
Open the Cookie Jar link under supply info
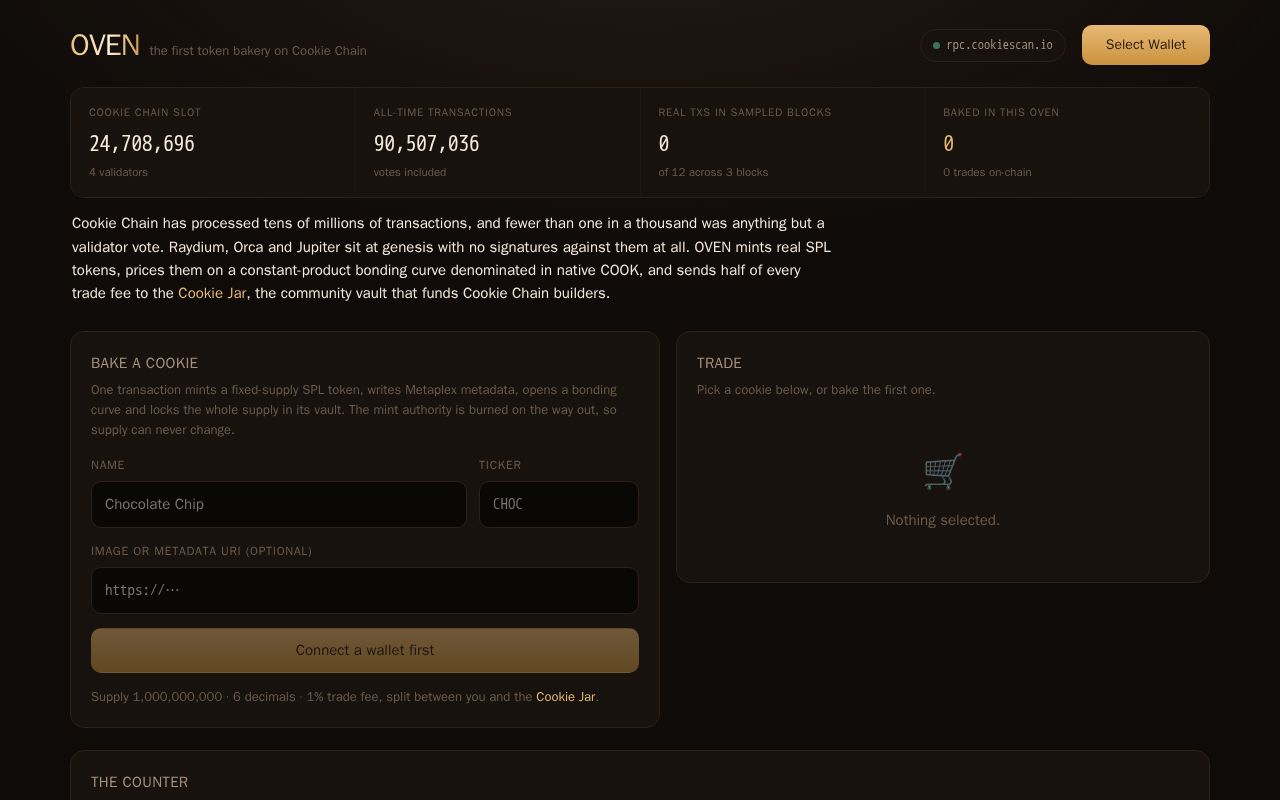(x=565, y=696)
